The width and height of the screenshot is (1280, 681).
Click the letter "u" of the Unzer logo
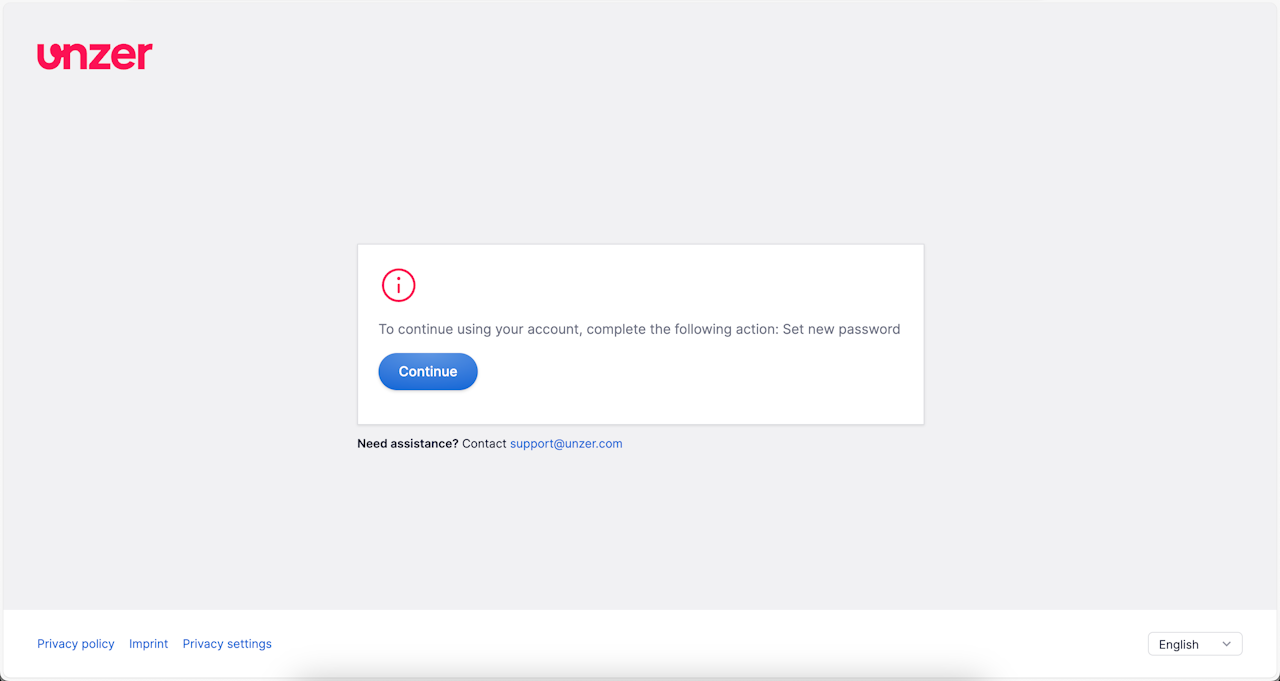click(x=49, y=57)
